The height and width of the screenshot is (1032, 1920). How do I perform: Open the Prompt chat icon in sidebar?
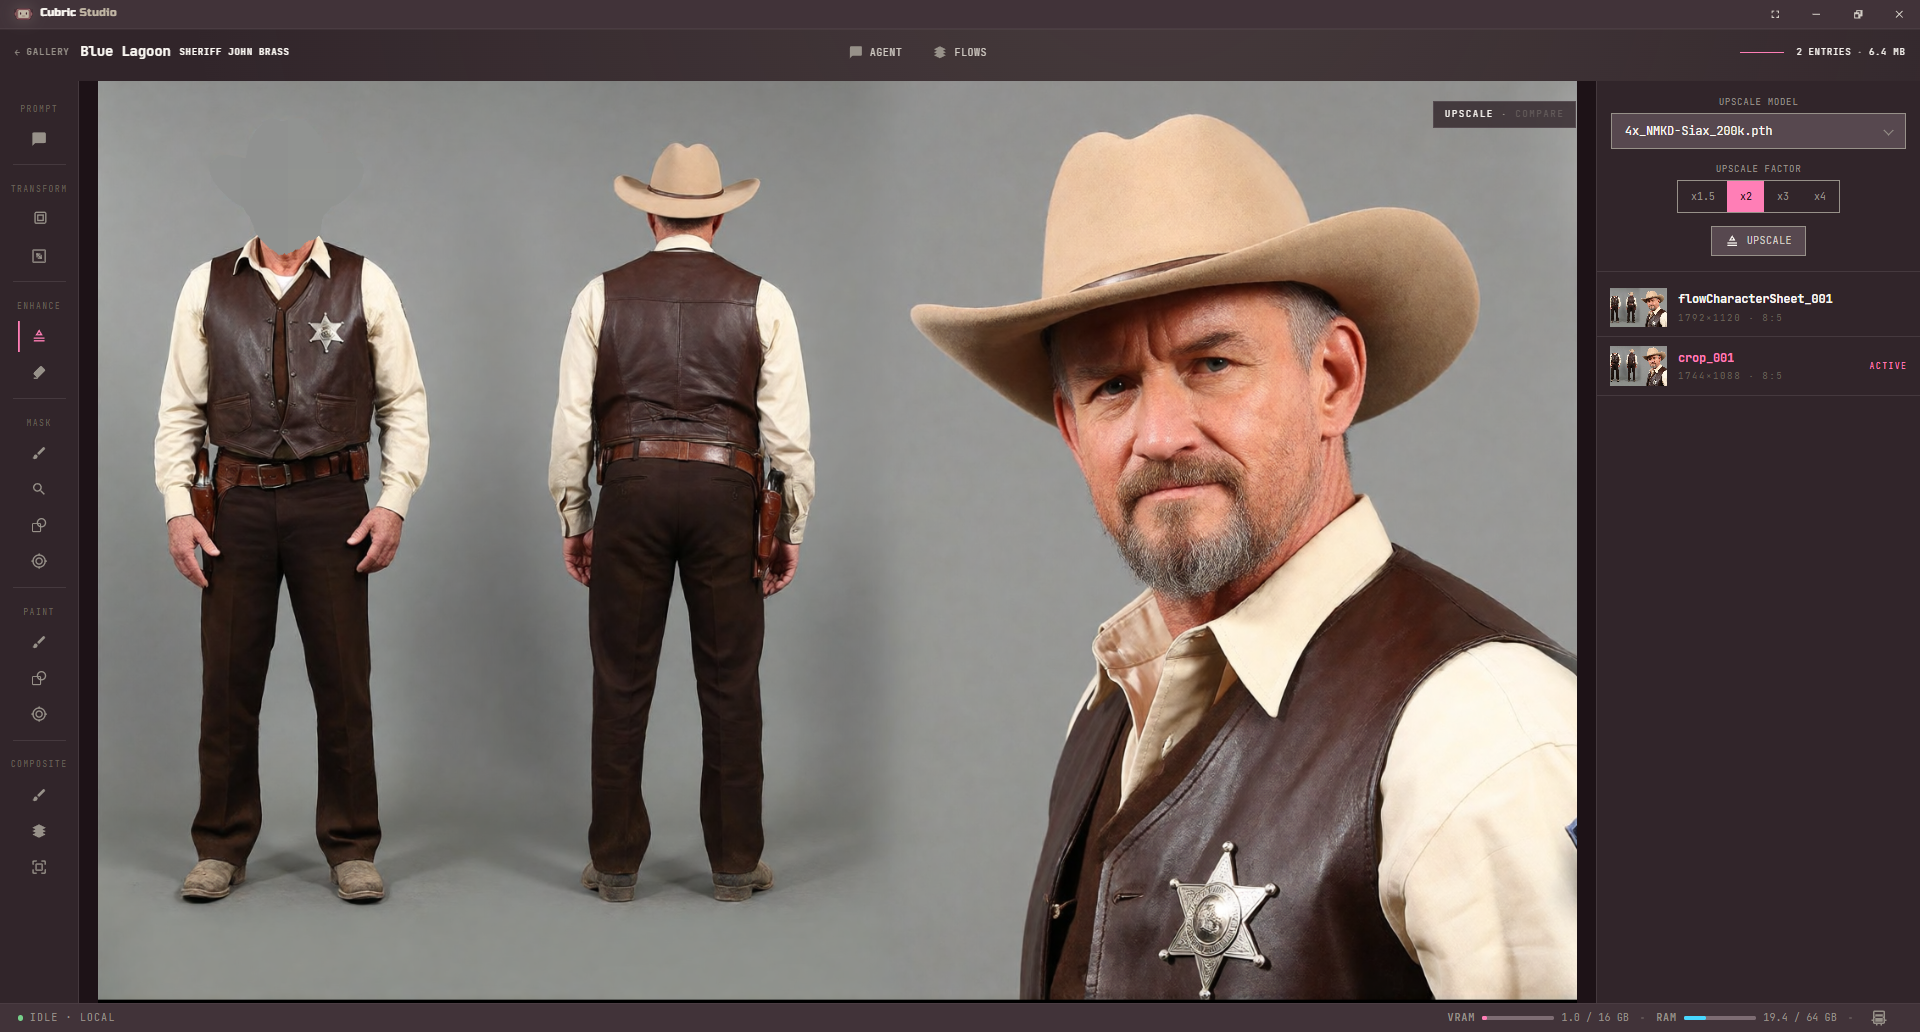point(39,139)
